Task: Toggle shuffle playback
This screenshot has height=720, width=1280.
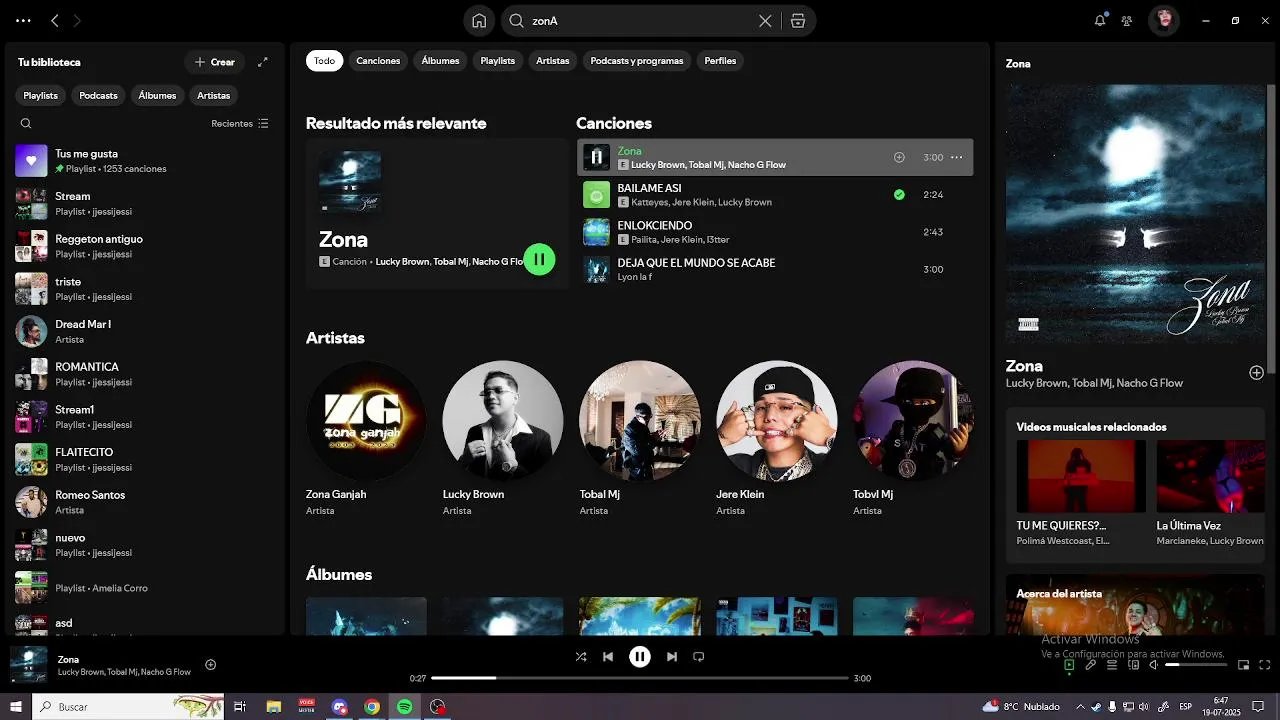Action: tap(581, 657)
